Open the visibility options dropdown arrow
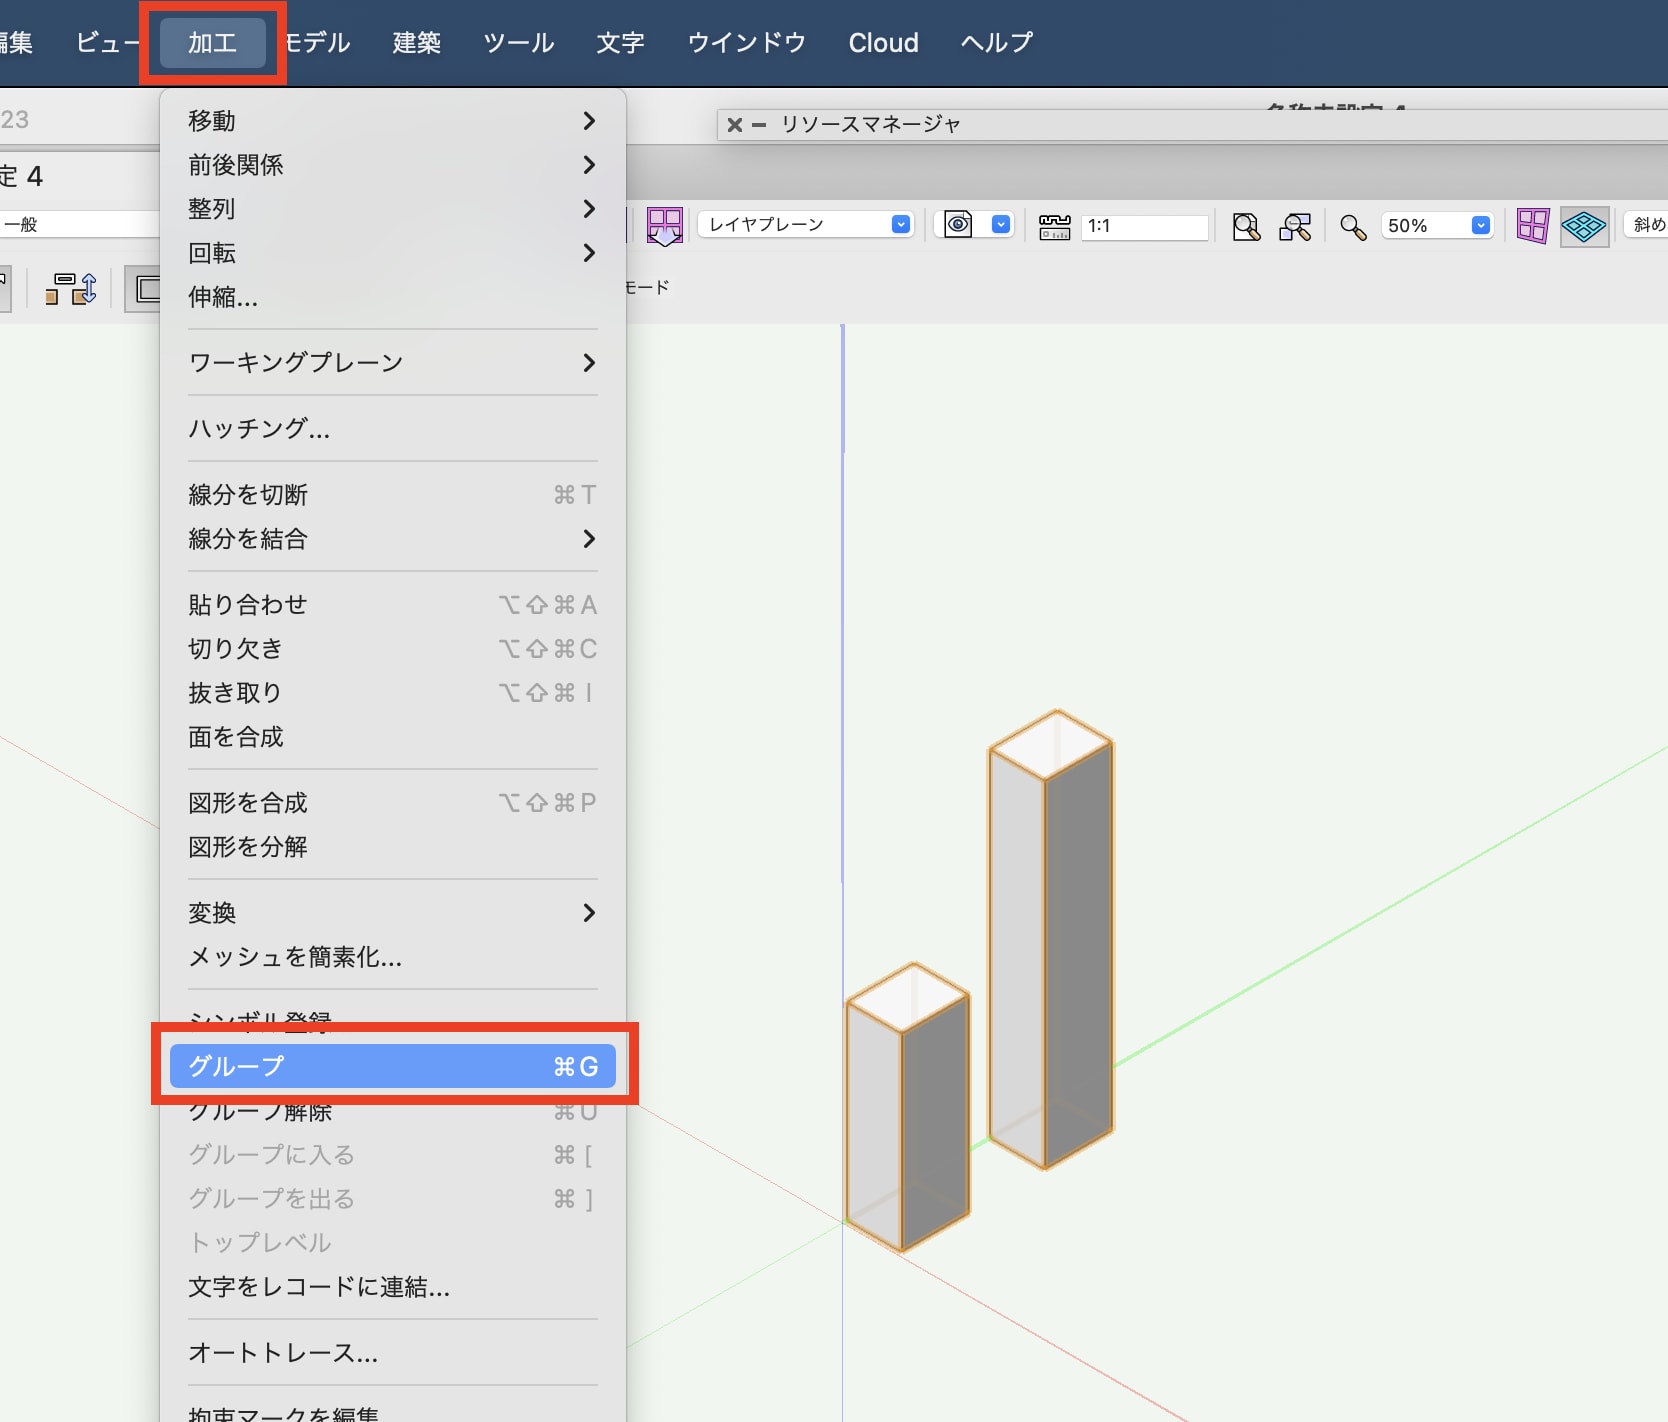This screenshot has height=1422, width=1668. point(1001,225)
